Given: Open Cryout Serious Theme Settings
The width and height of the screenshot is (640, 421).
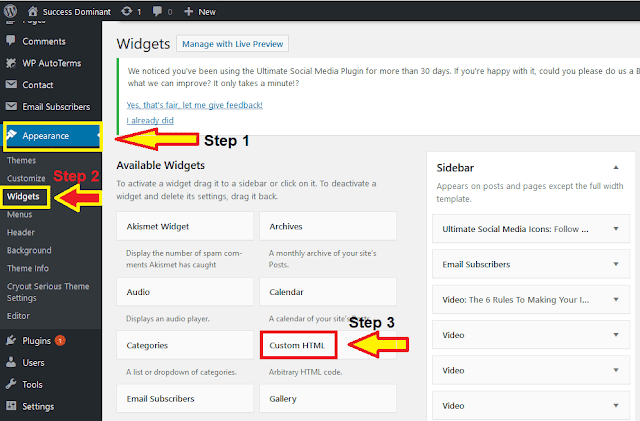Looking at the screenshot, I should [x=48, y=292].
